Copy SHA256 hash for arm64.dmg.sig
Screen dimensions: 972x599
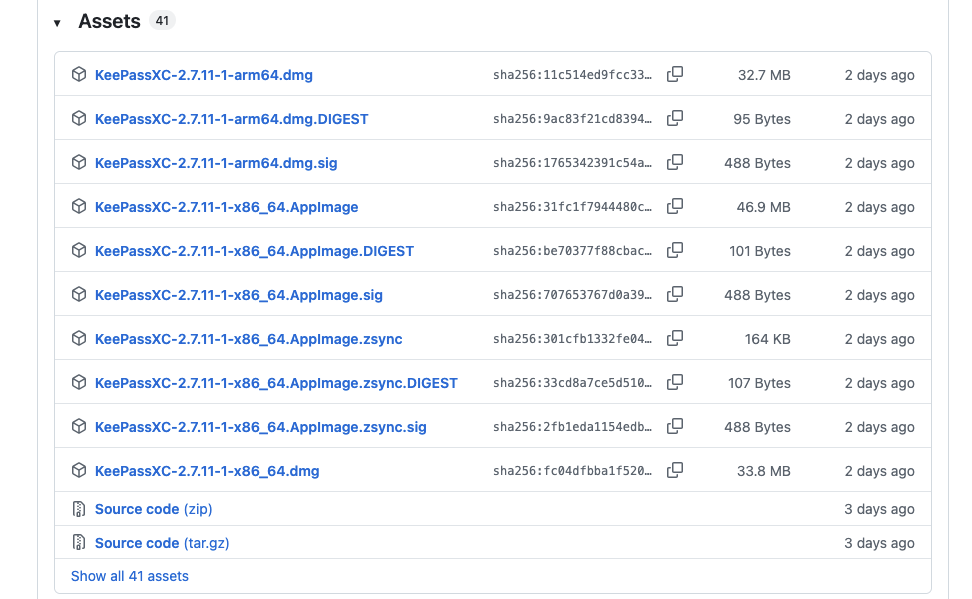[x=675, y=163]
